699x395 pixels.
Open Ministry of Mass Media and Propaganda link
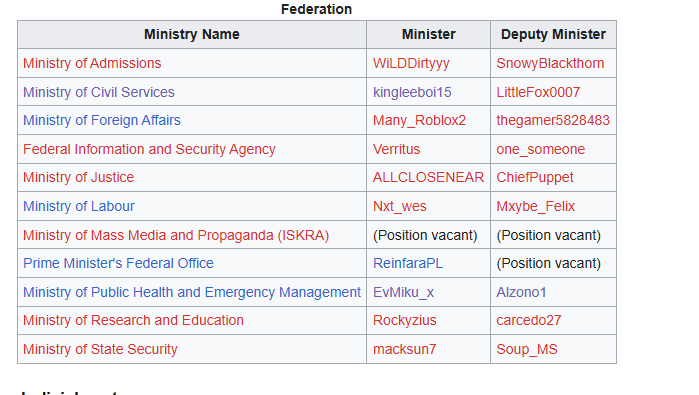click(x=176, y=235)
